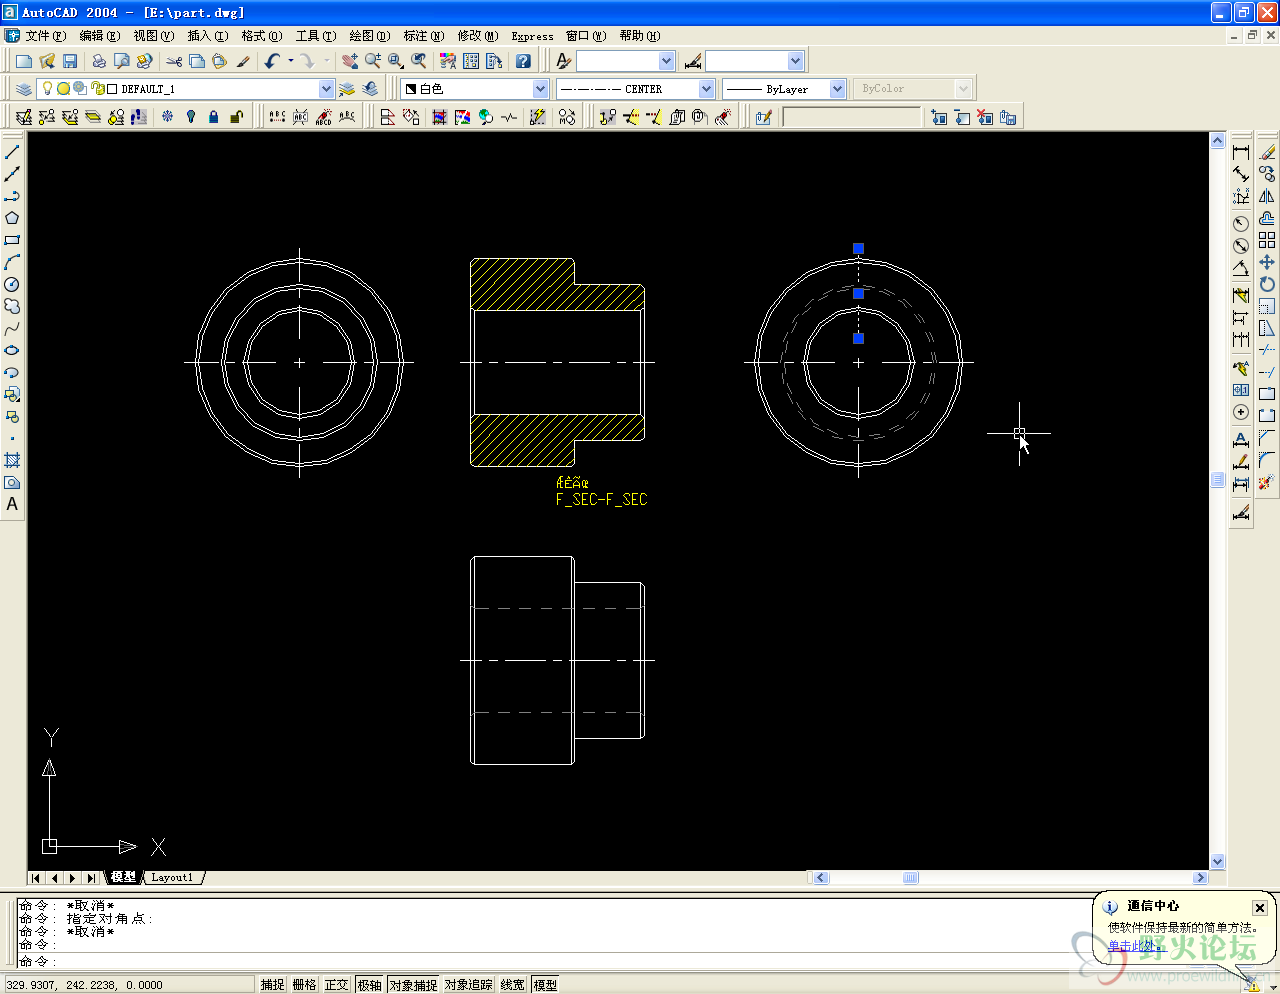Select the Mirror tool in Modify toolbar
Screen dimensions: 1280x994
point(1267,196)
